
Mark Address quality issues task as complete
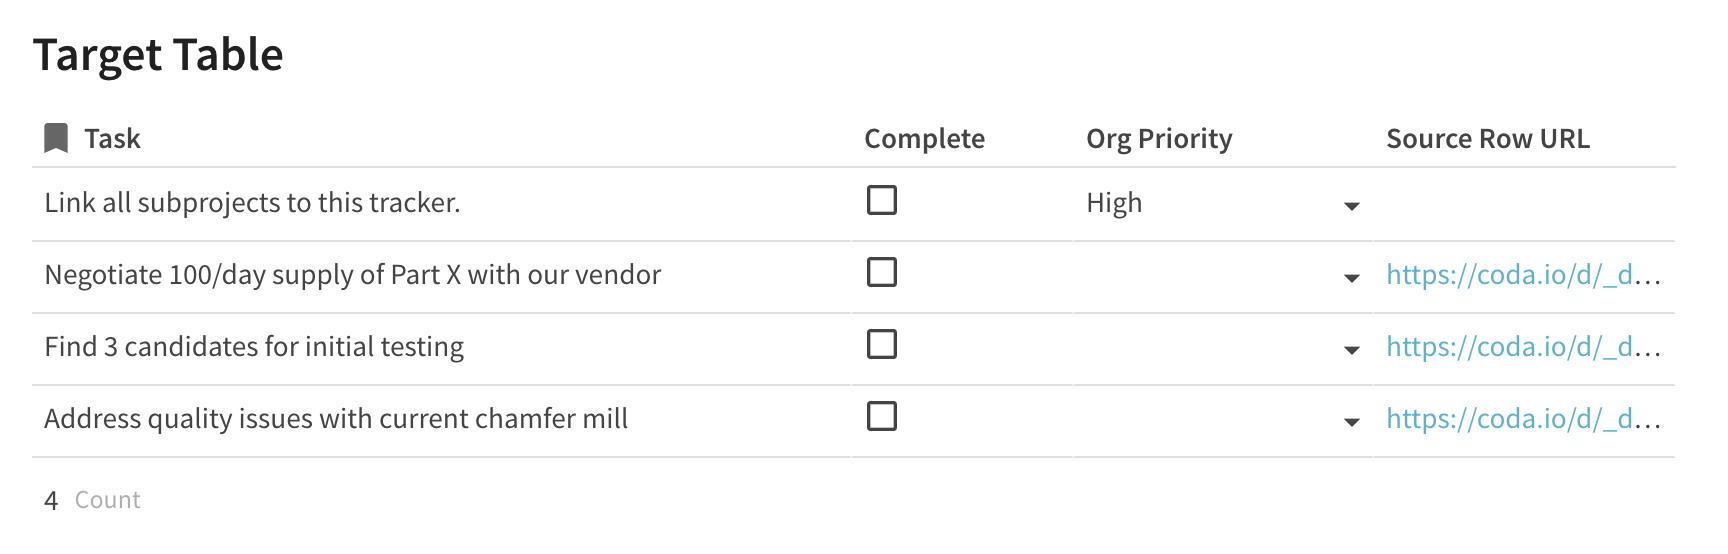[x=881, y=417]
